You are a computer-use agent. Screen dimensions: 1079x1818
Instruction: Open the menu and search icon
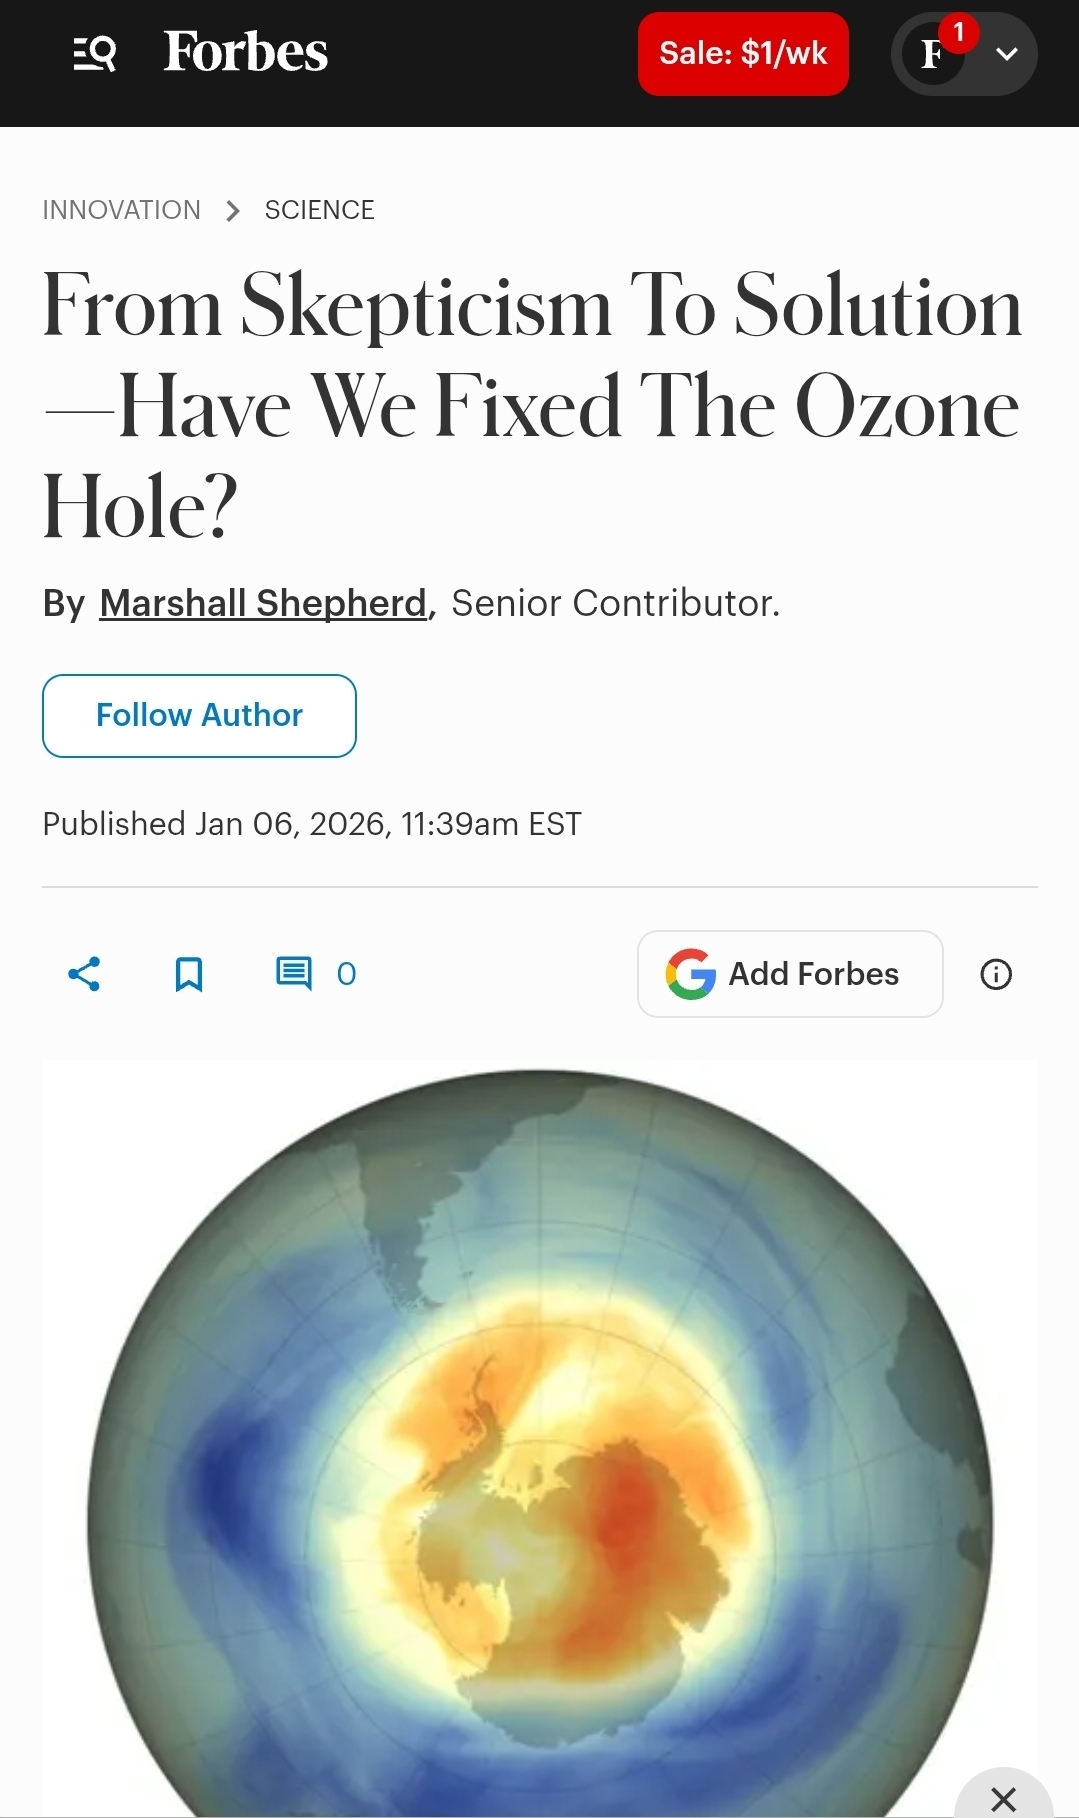tap(95, 53)
